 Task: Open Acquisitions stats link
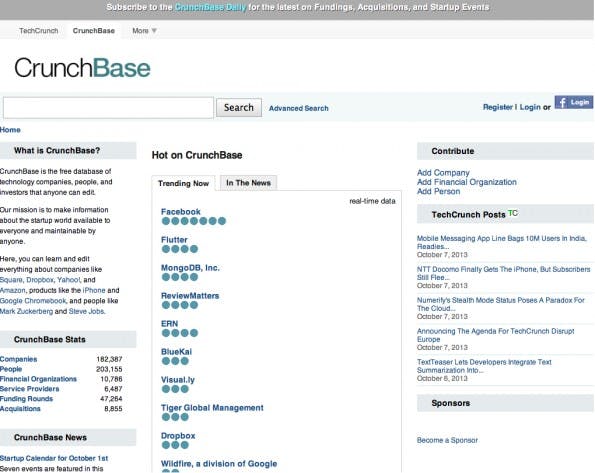(20, 408)
